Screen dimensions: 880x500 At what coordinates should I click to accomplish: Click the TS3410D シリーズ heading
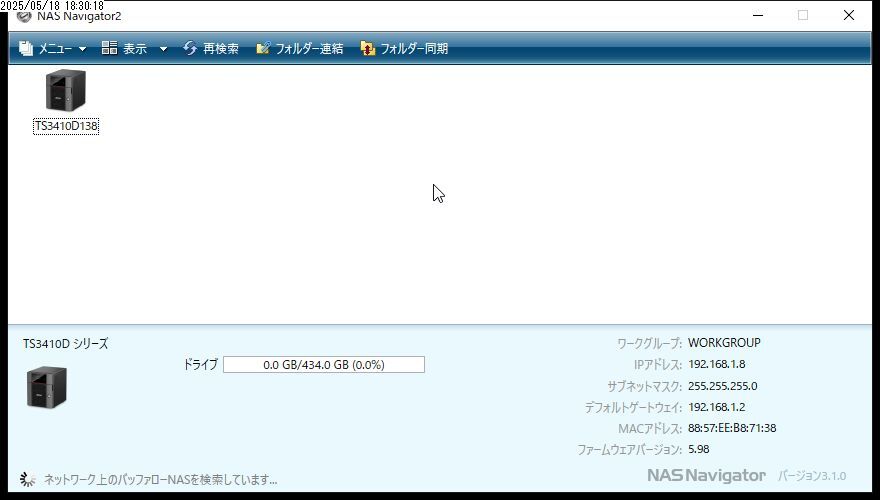tap(66, 344)
